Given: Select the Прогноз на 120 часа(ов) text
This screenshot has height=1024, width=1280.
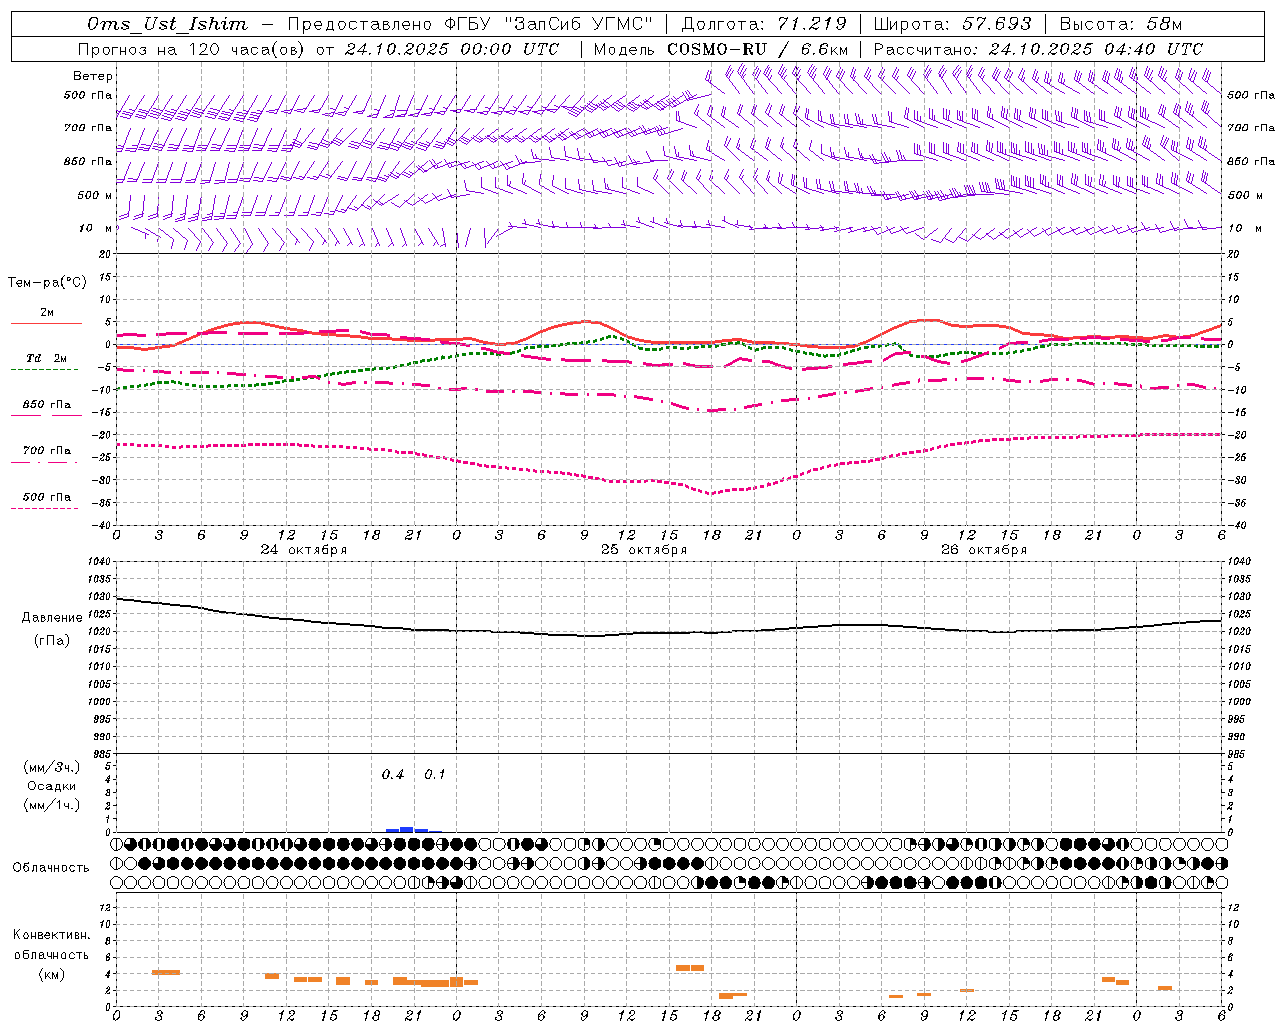Looking at the screenshot, I should pyautogui.click(x=190, y=49).
